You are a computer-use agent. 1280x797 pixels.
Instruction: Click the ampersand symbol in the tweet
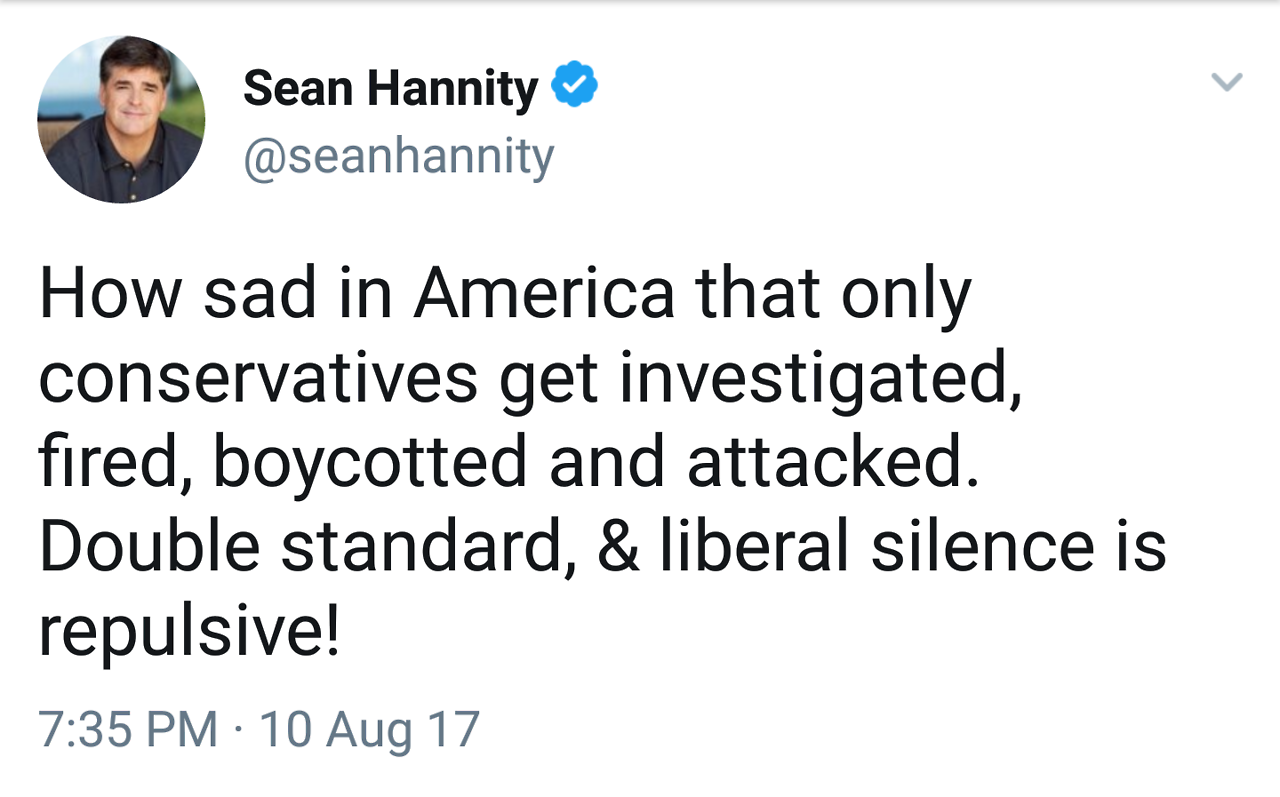point(619,548)
